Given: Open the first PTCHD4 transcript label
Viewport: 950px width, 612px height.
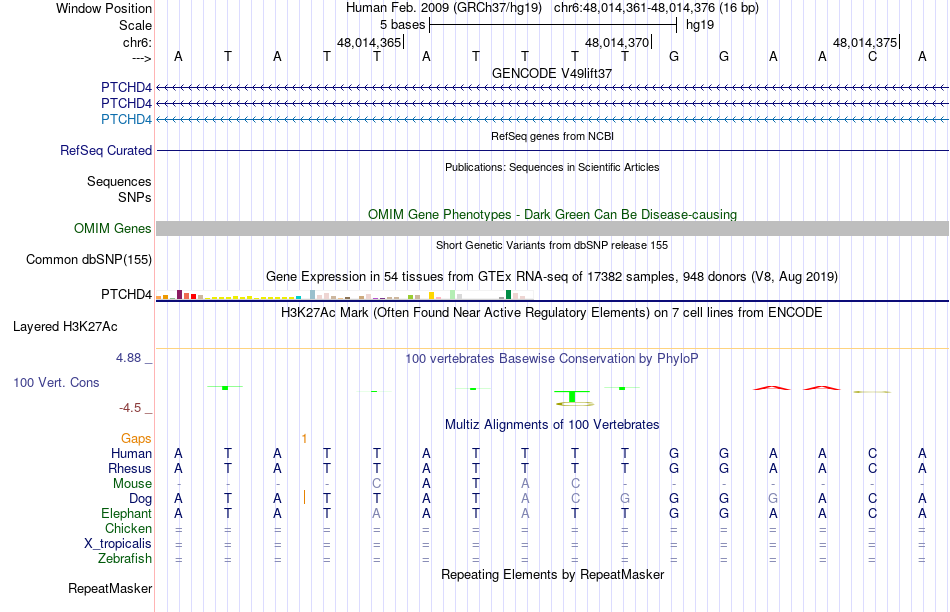Looking at the screenshot, I should tap(126, 87).
